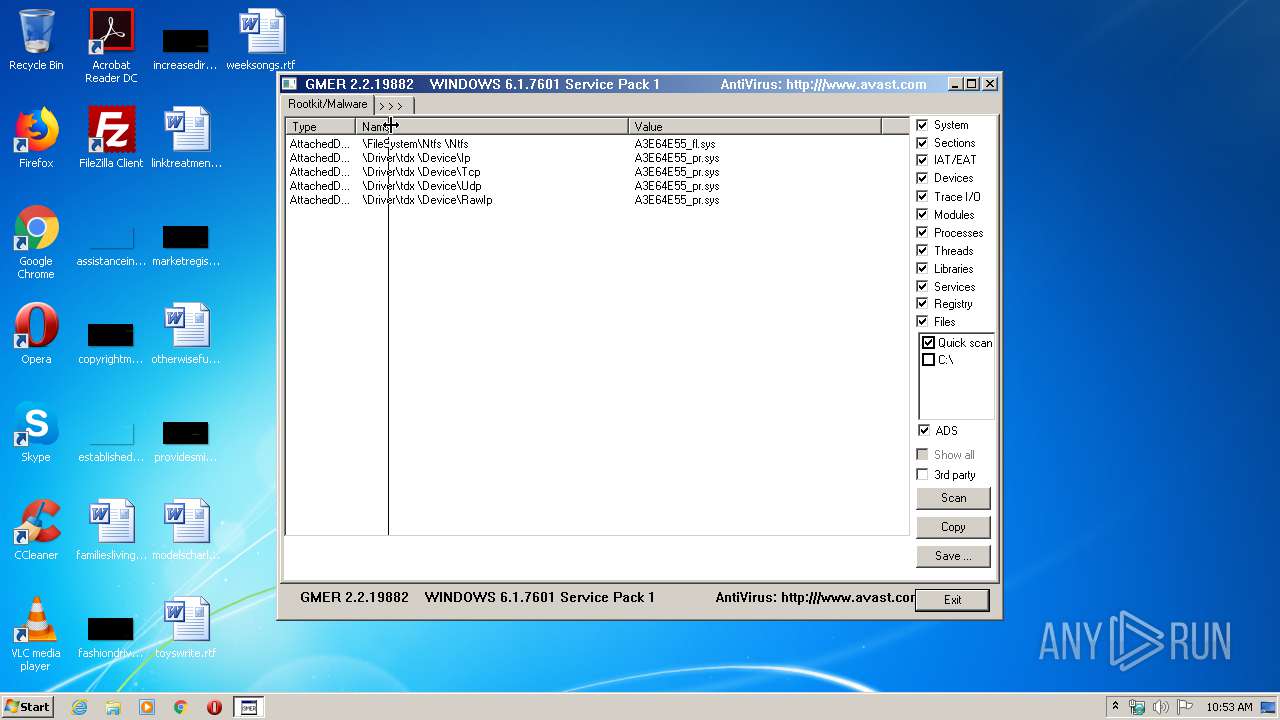Click the Save ... button
Image resolution: width=1280 pixels, height=720 pixels.
953,556
